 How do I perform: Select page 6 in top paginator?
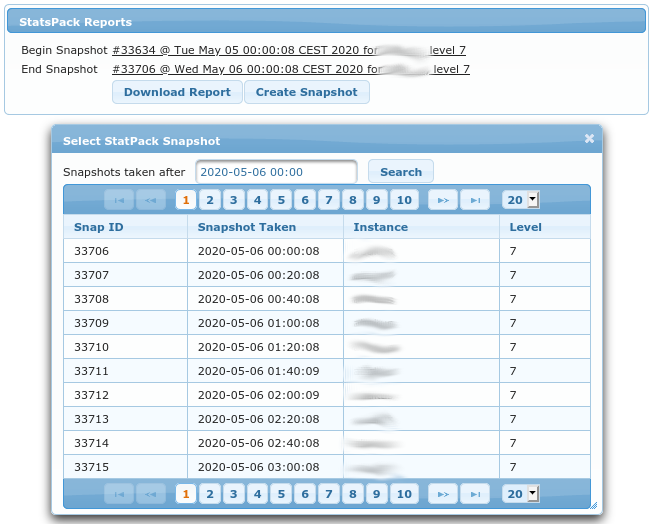tap(305, 200)
